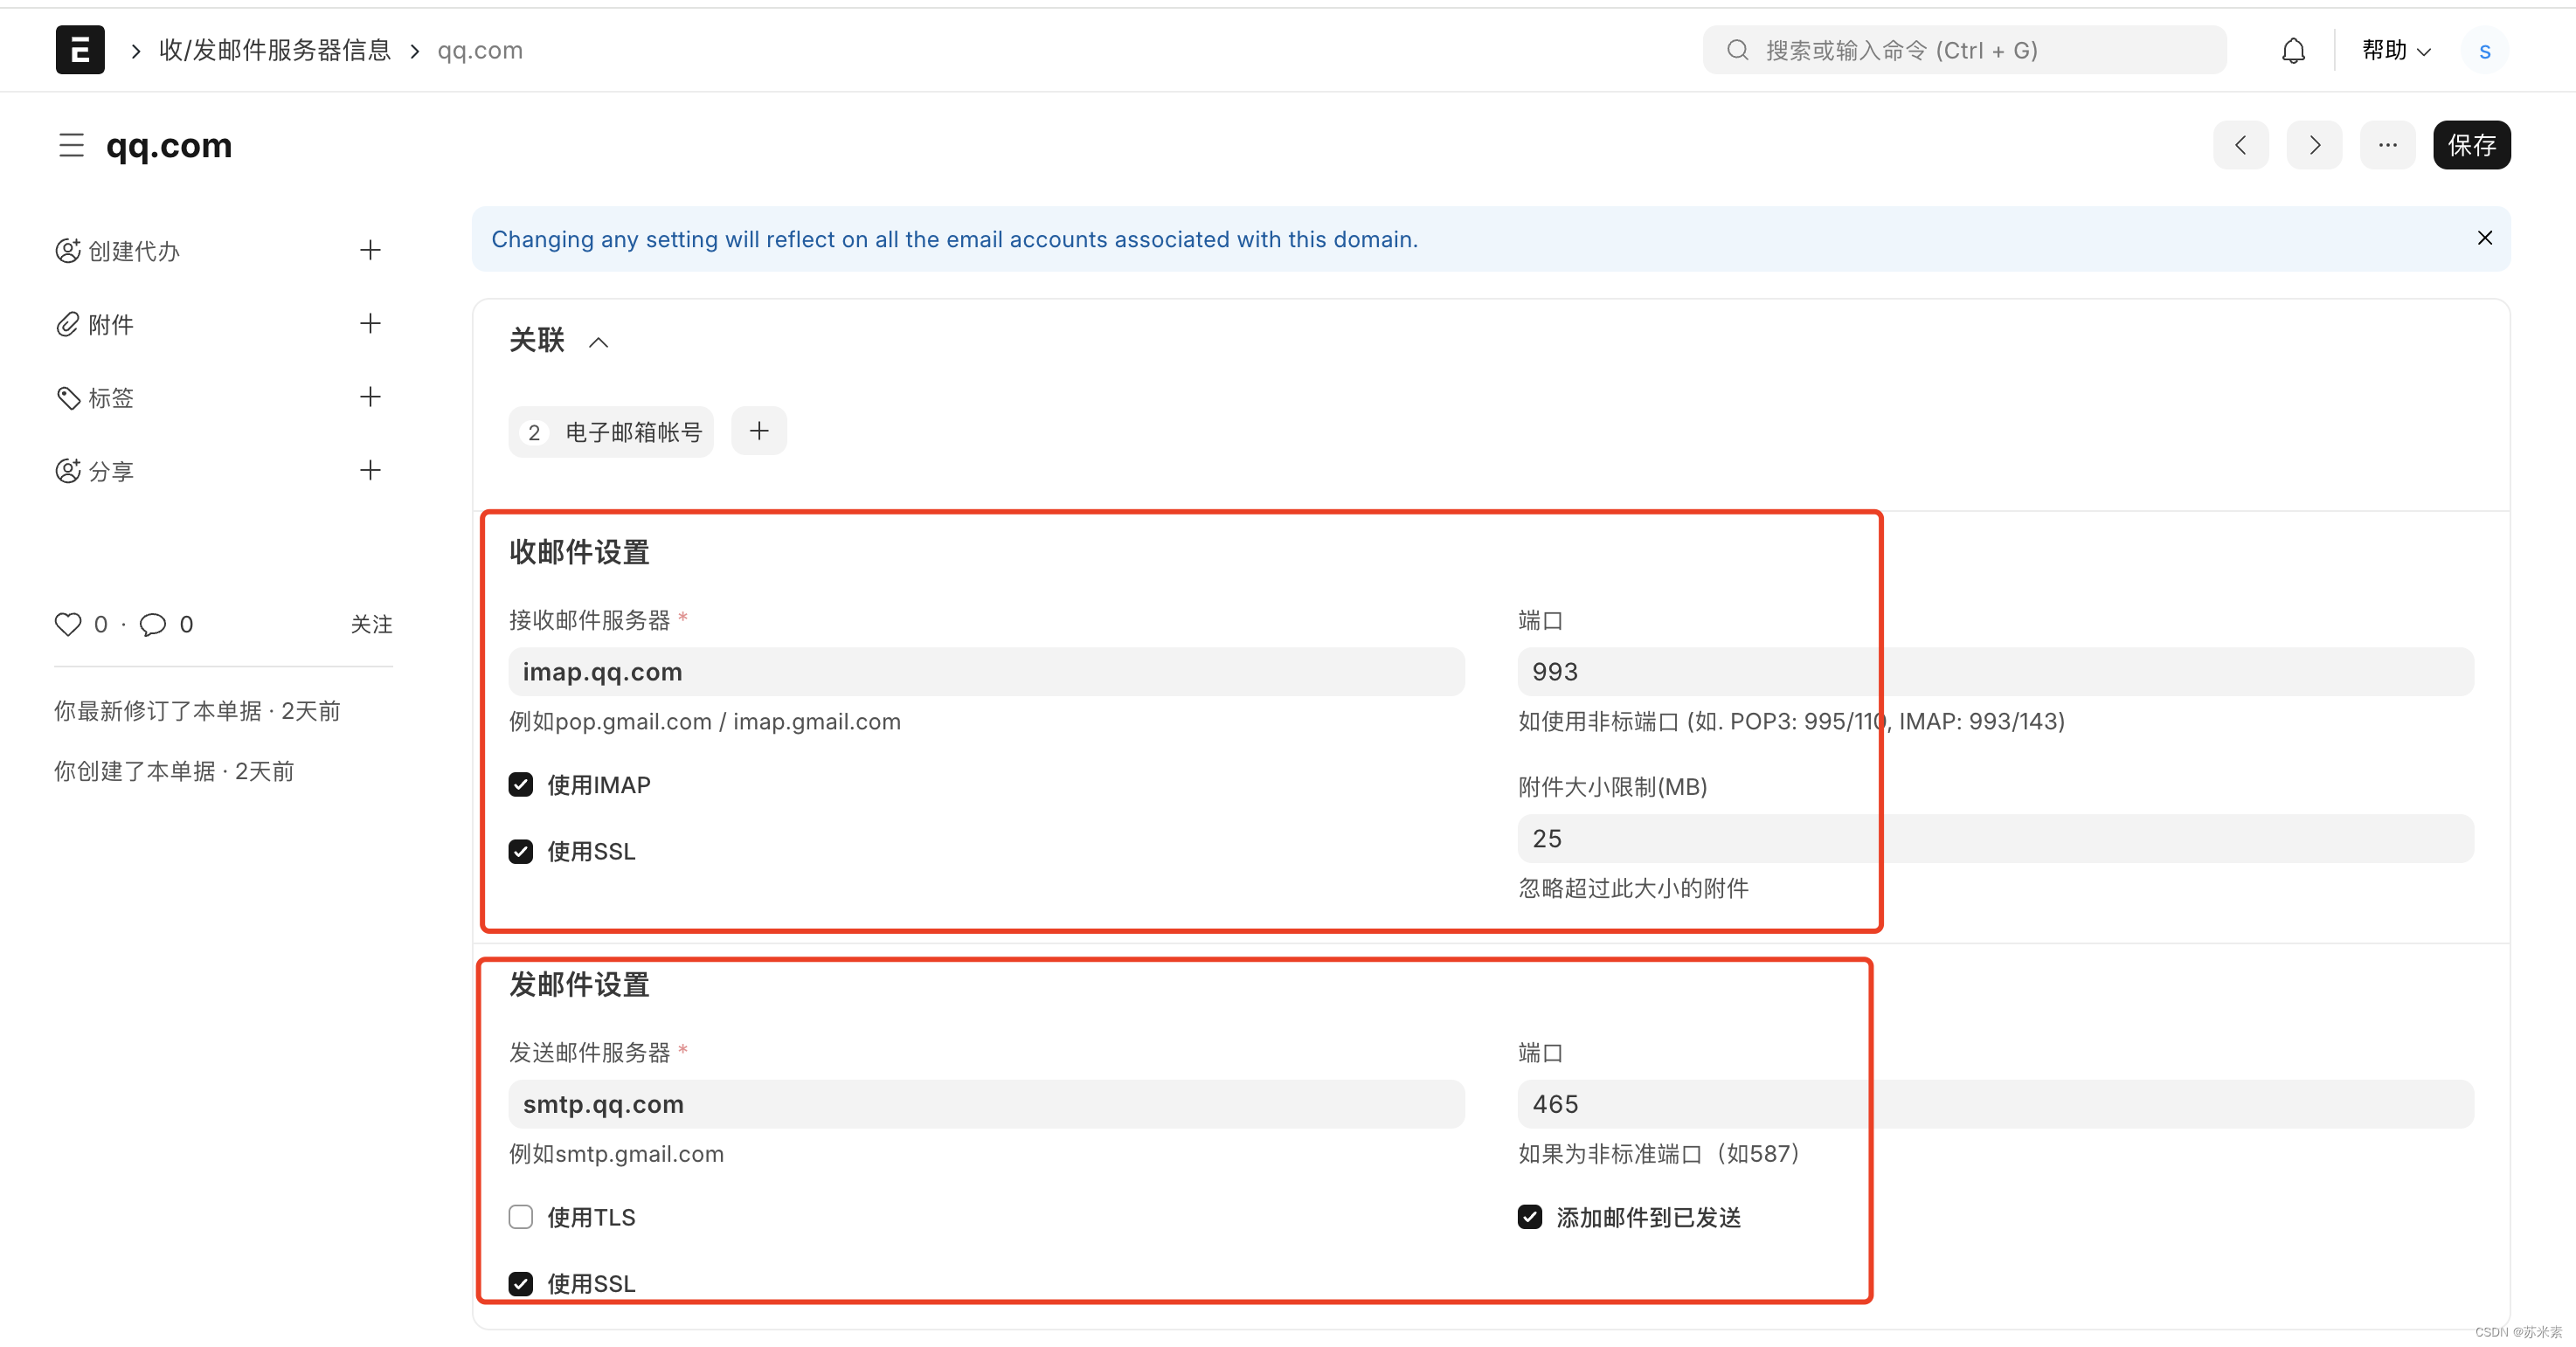Click the notification bell icon

[2293, 51]
